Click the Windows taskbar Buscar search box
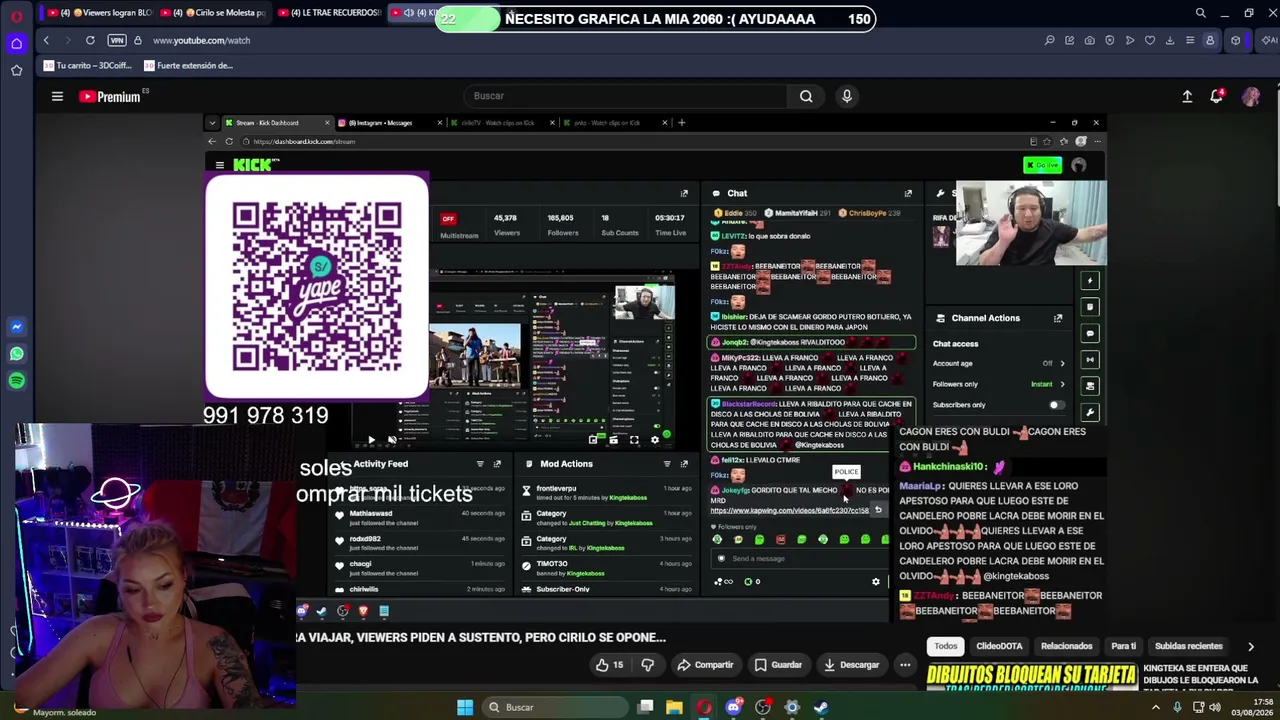This screenshot has width=1280, height=720. click(553, 707)
